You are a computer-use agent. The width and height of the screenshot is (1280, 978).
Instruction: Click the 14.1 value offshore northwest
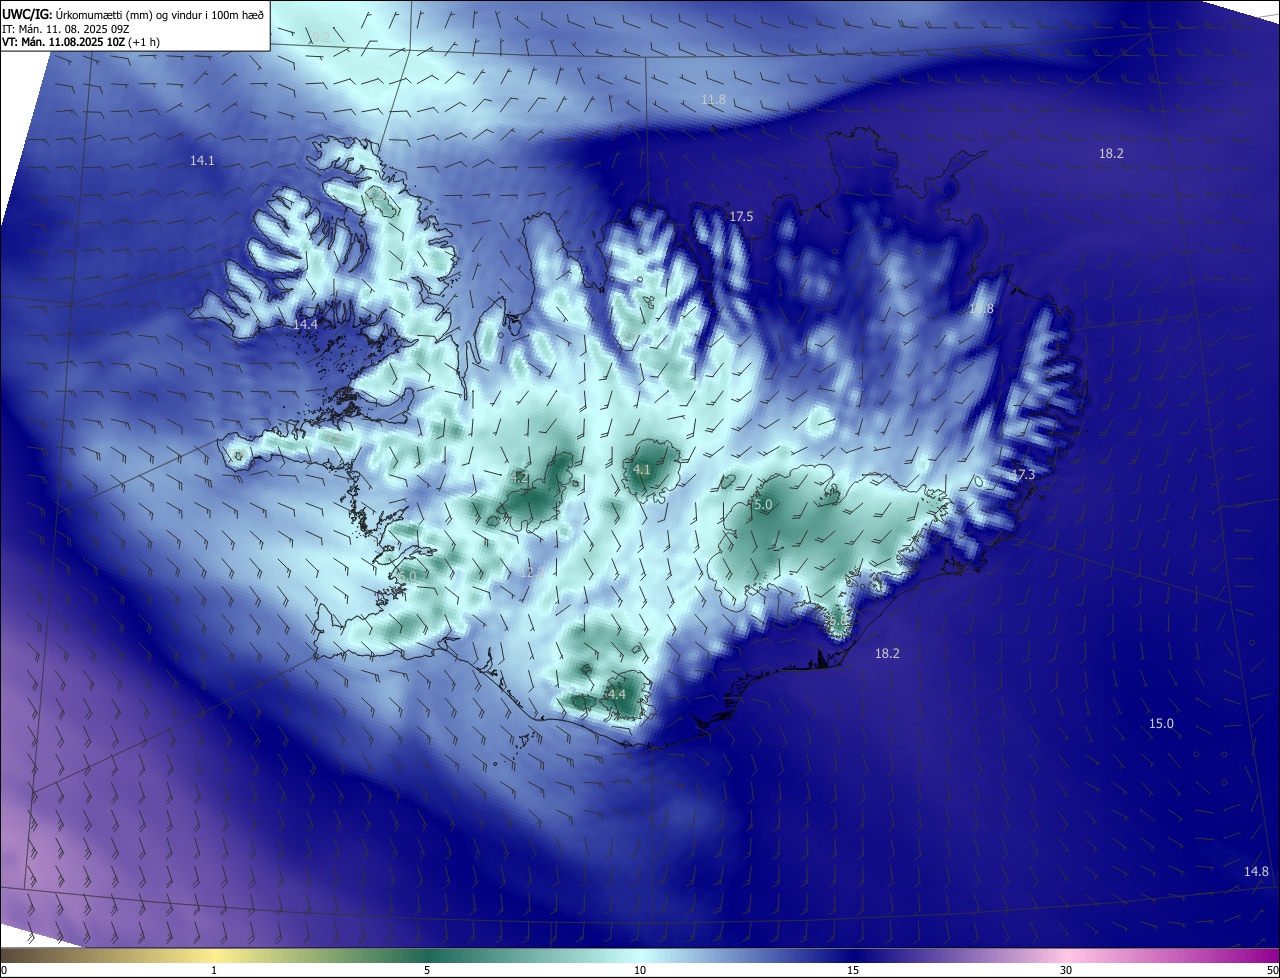tap(202, 160)
